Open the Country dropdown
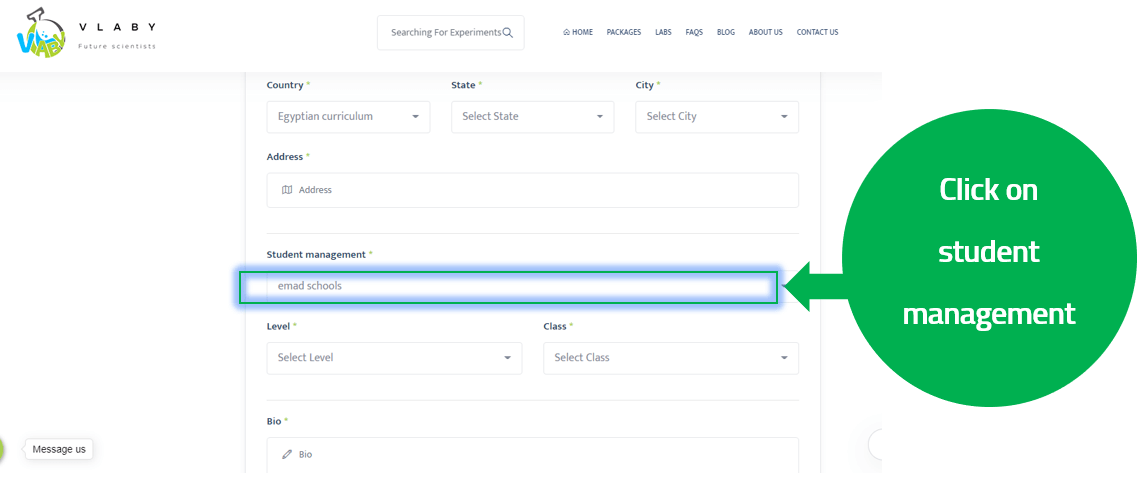The height and width of the screenshot is (478, 1146). [348, 117]
